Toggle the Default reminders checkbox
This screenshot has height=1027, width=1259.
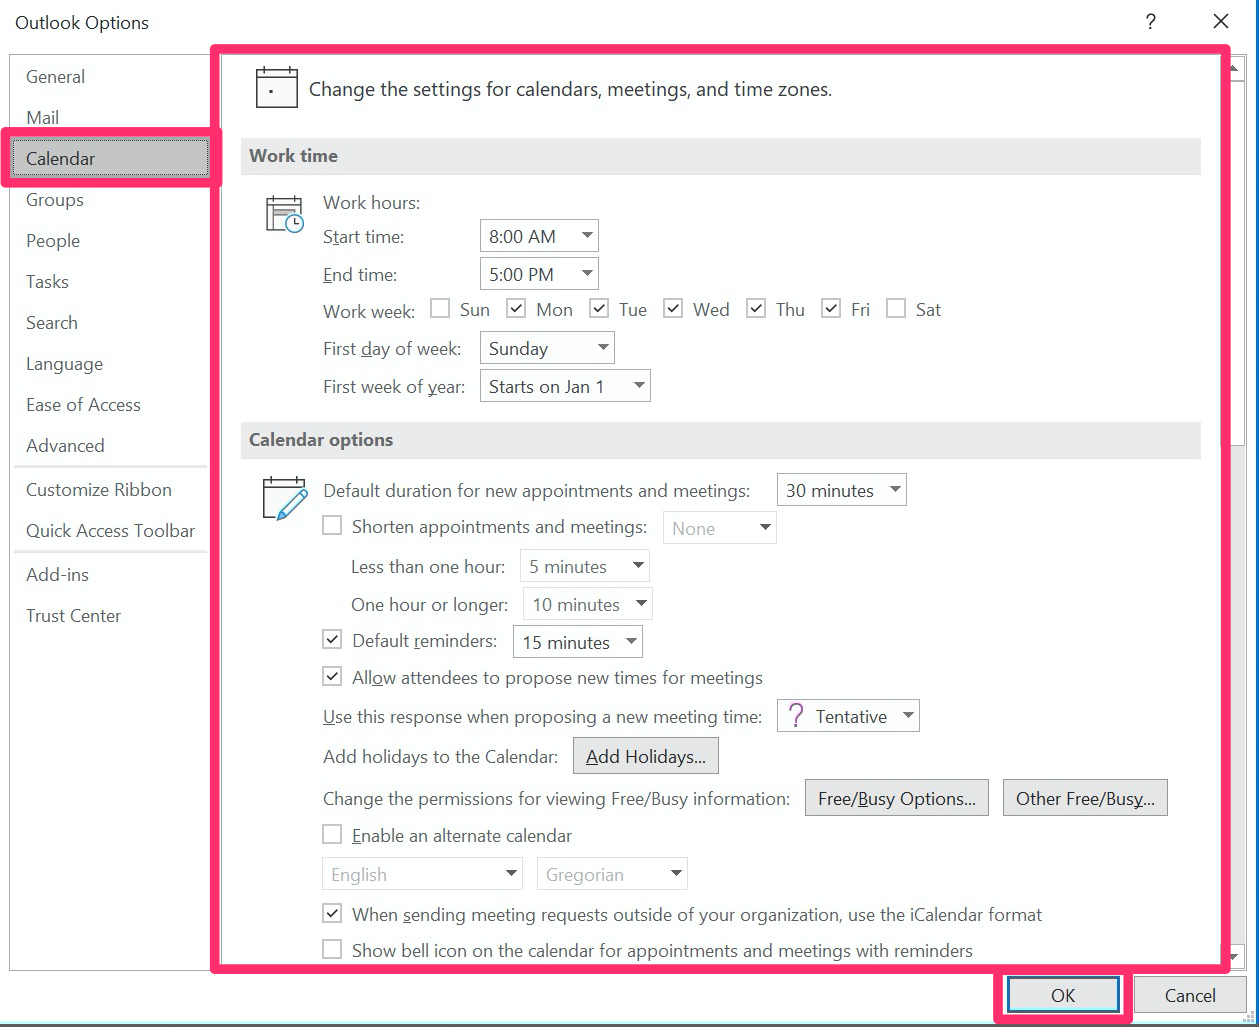332,638
